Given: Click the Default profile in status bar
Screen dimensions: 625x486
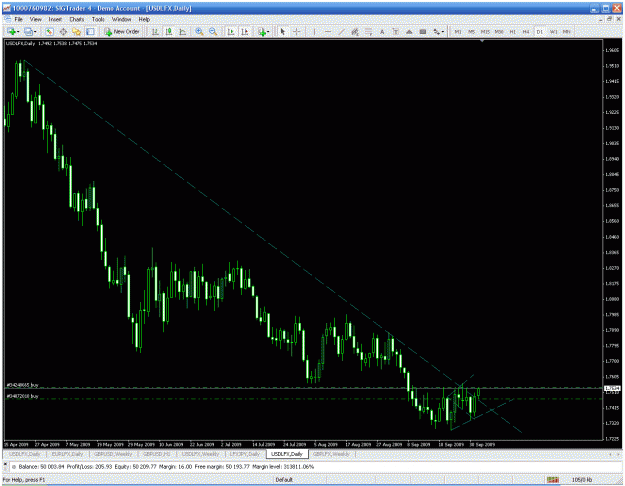Looking at the screenshot, I should pyautogui.click(x=284, y=480).
